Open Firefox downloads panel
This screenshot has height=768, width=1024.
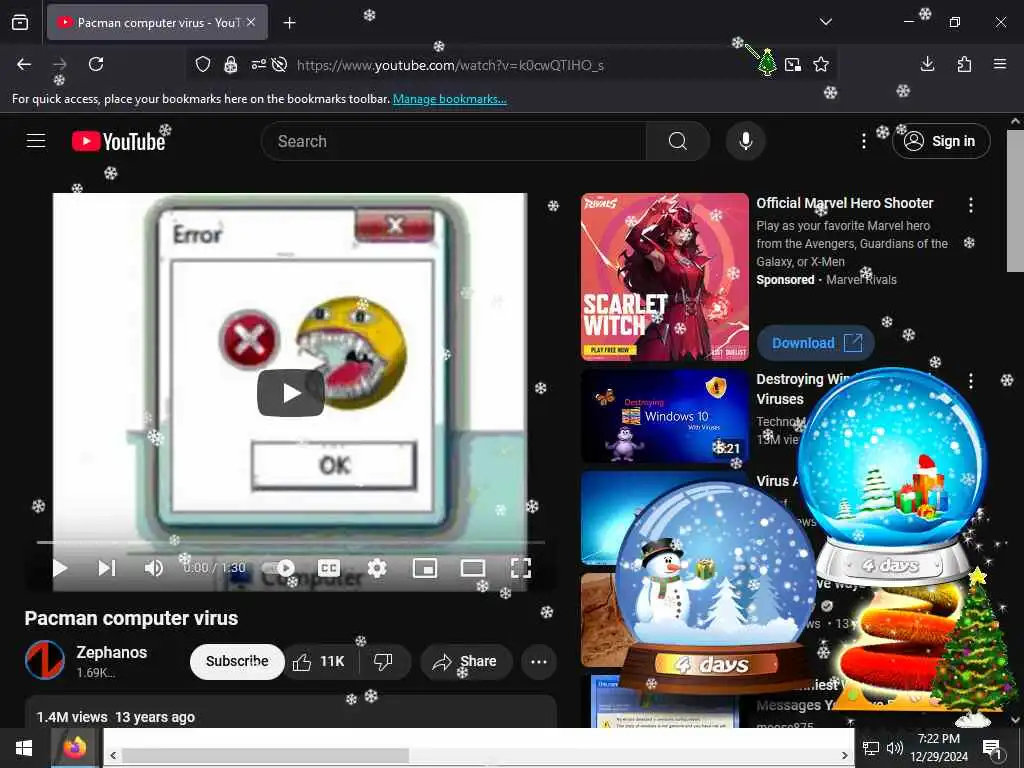[x=927, y=64]
